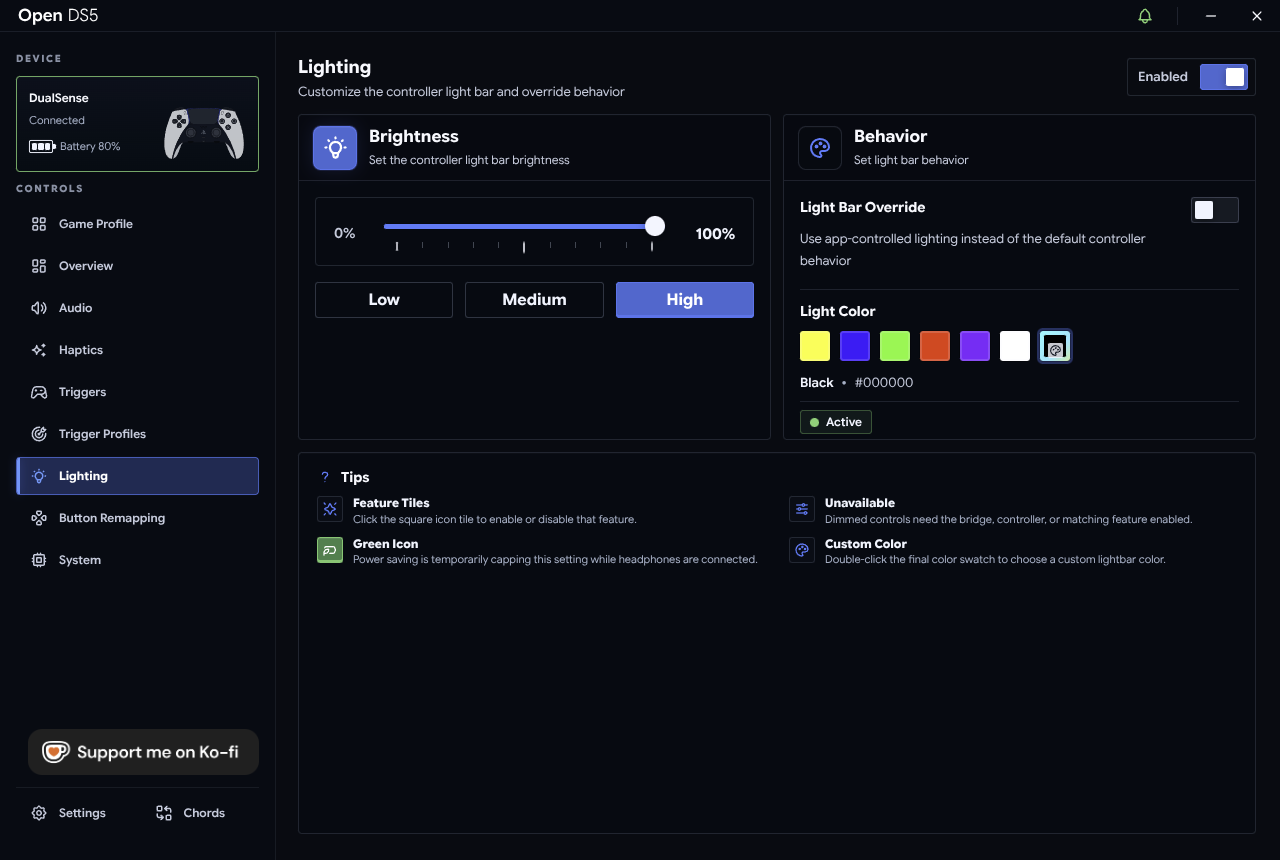This screenshot has width=1280, height=860.
Task: Click the Audio speaker icon in sidebar
Action: click(39, 308)
